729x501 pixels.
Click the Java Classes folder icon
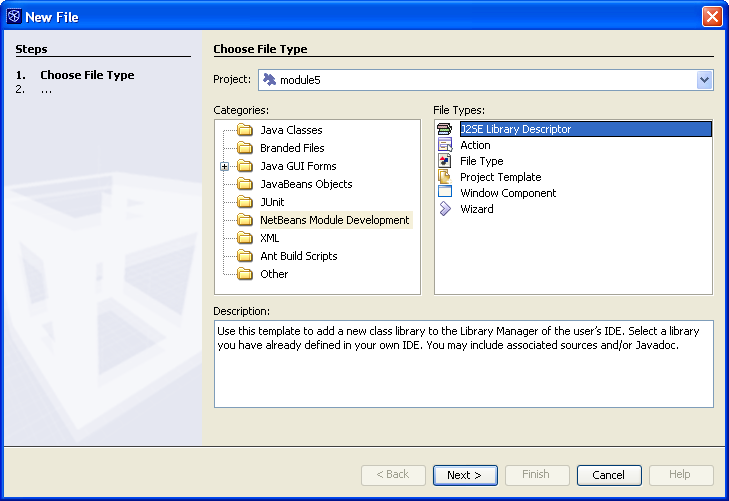click(x=245, y=130)
